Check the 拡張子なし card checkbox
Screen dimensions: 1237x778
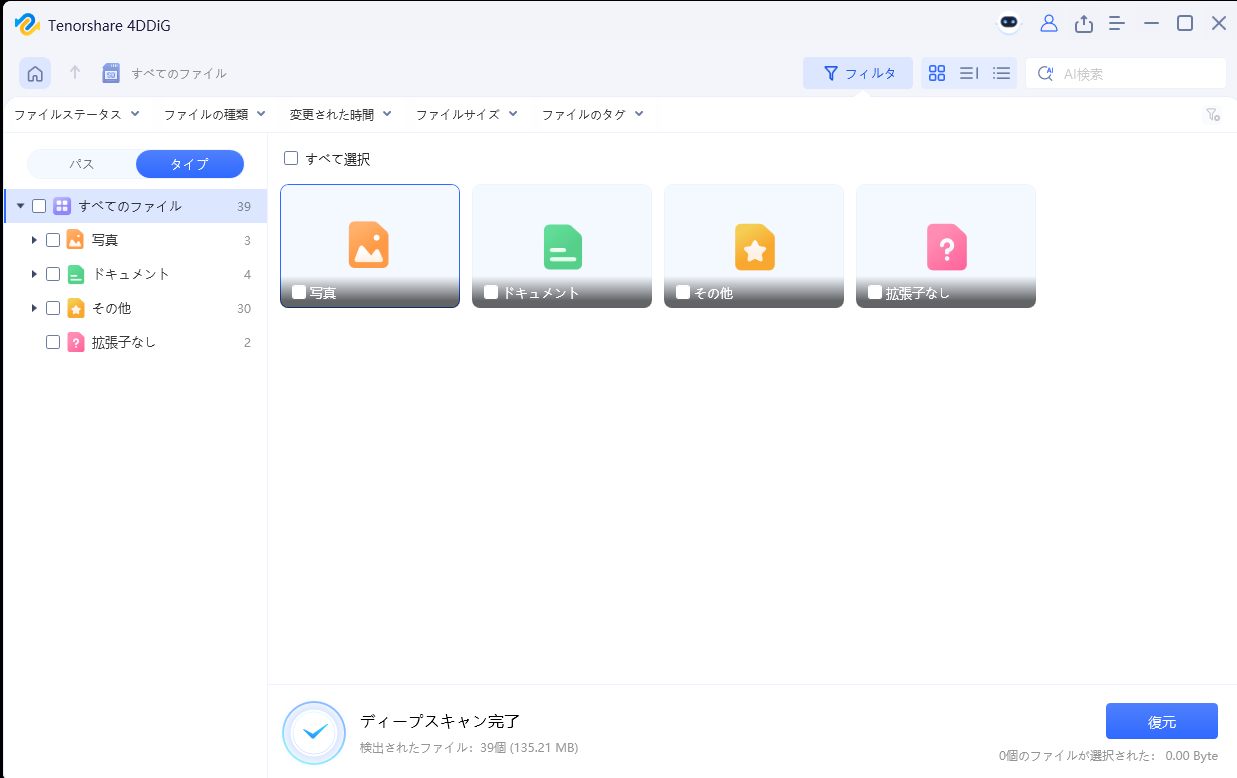(x=875, y=292)
